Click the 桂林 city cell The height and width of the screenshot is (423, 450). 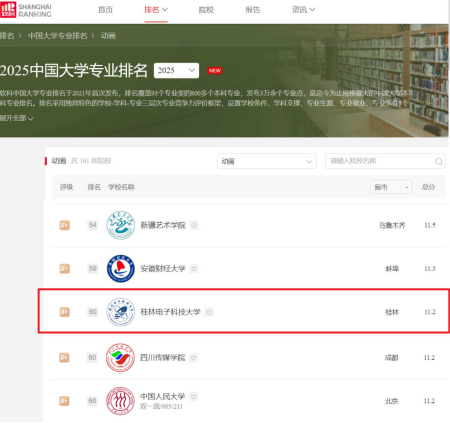click(x=392, y=312)
